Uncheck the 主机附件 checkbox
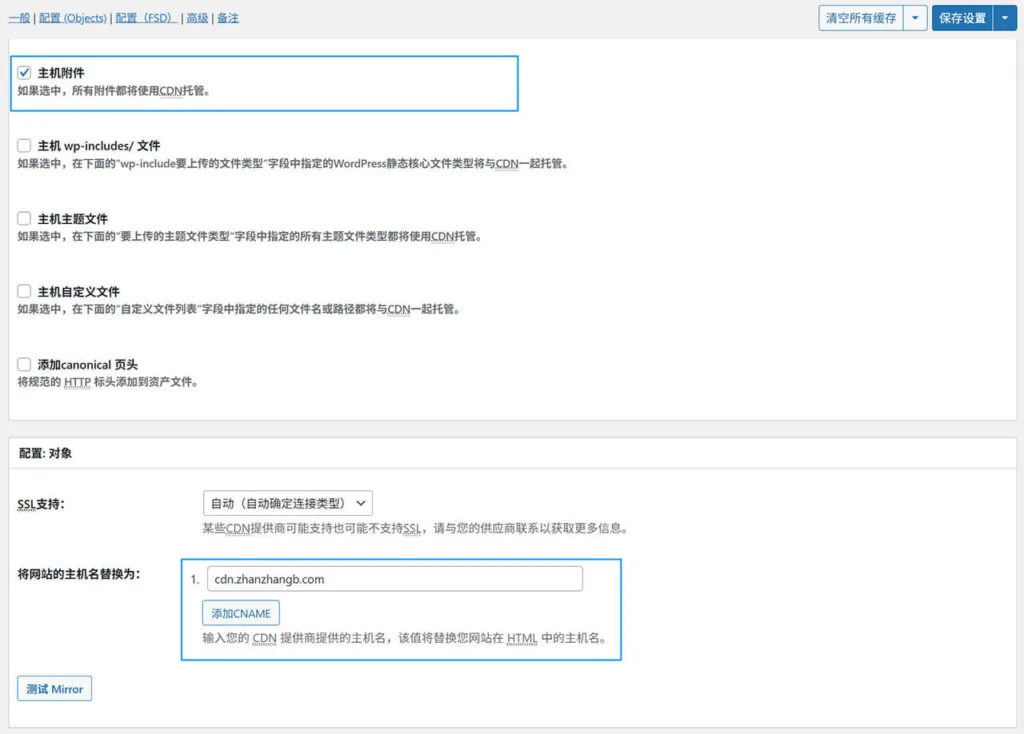 point(24,72)
